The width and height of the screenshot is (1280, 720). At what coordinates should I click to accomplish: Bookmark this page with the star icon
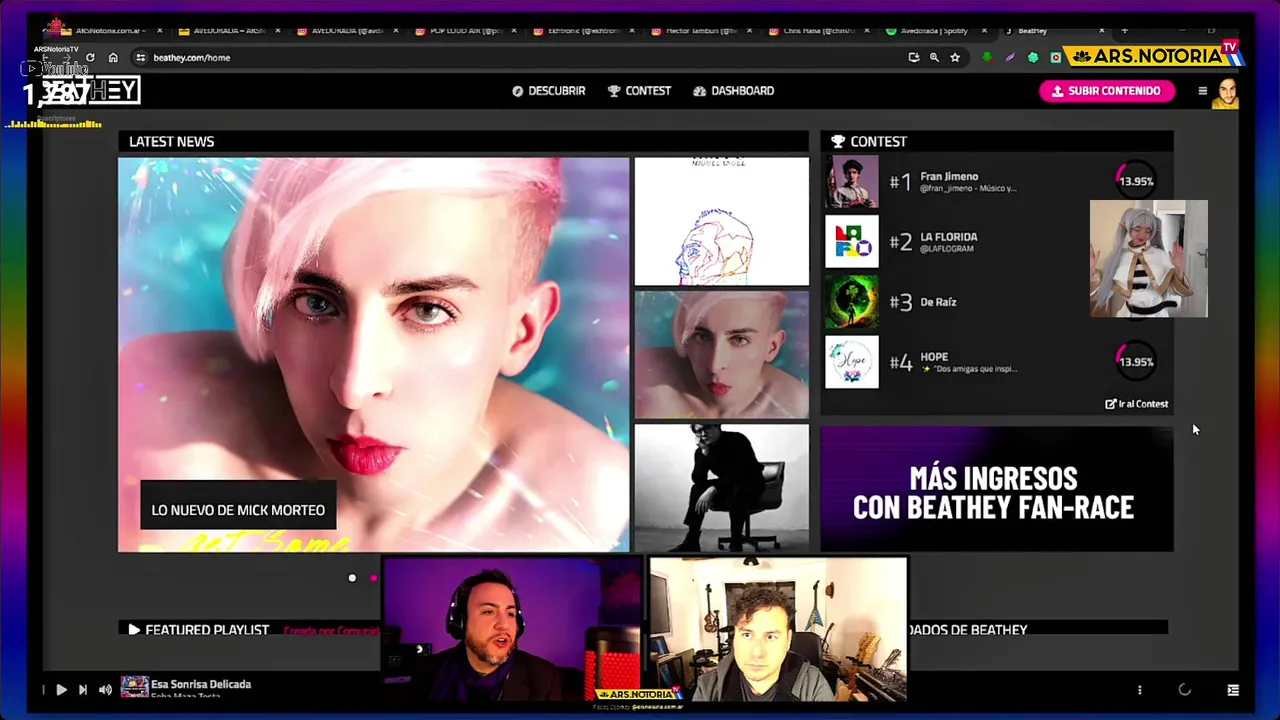click(955, 57)
